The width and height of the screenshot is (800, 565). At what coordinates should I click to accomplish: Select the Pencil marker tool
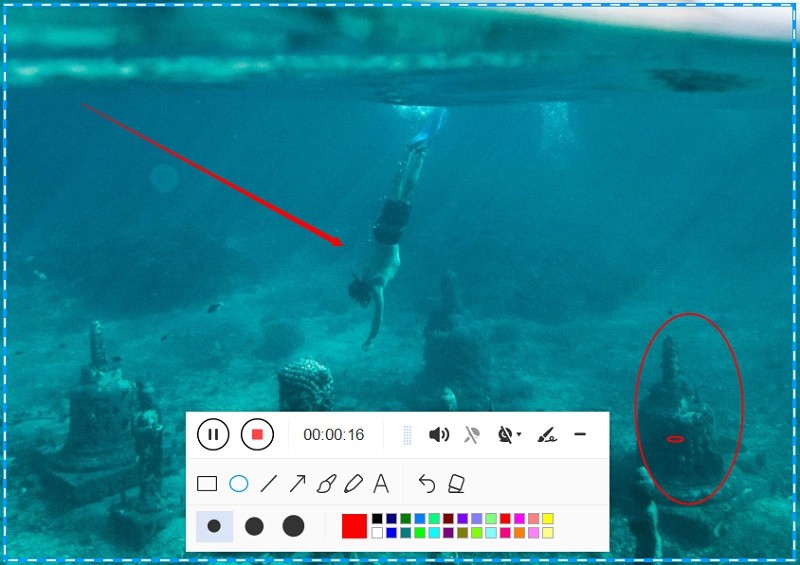(x=353, y=484)
